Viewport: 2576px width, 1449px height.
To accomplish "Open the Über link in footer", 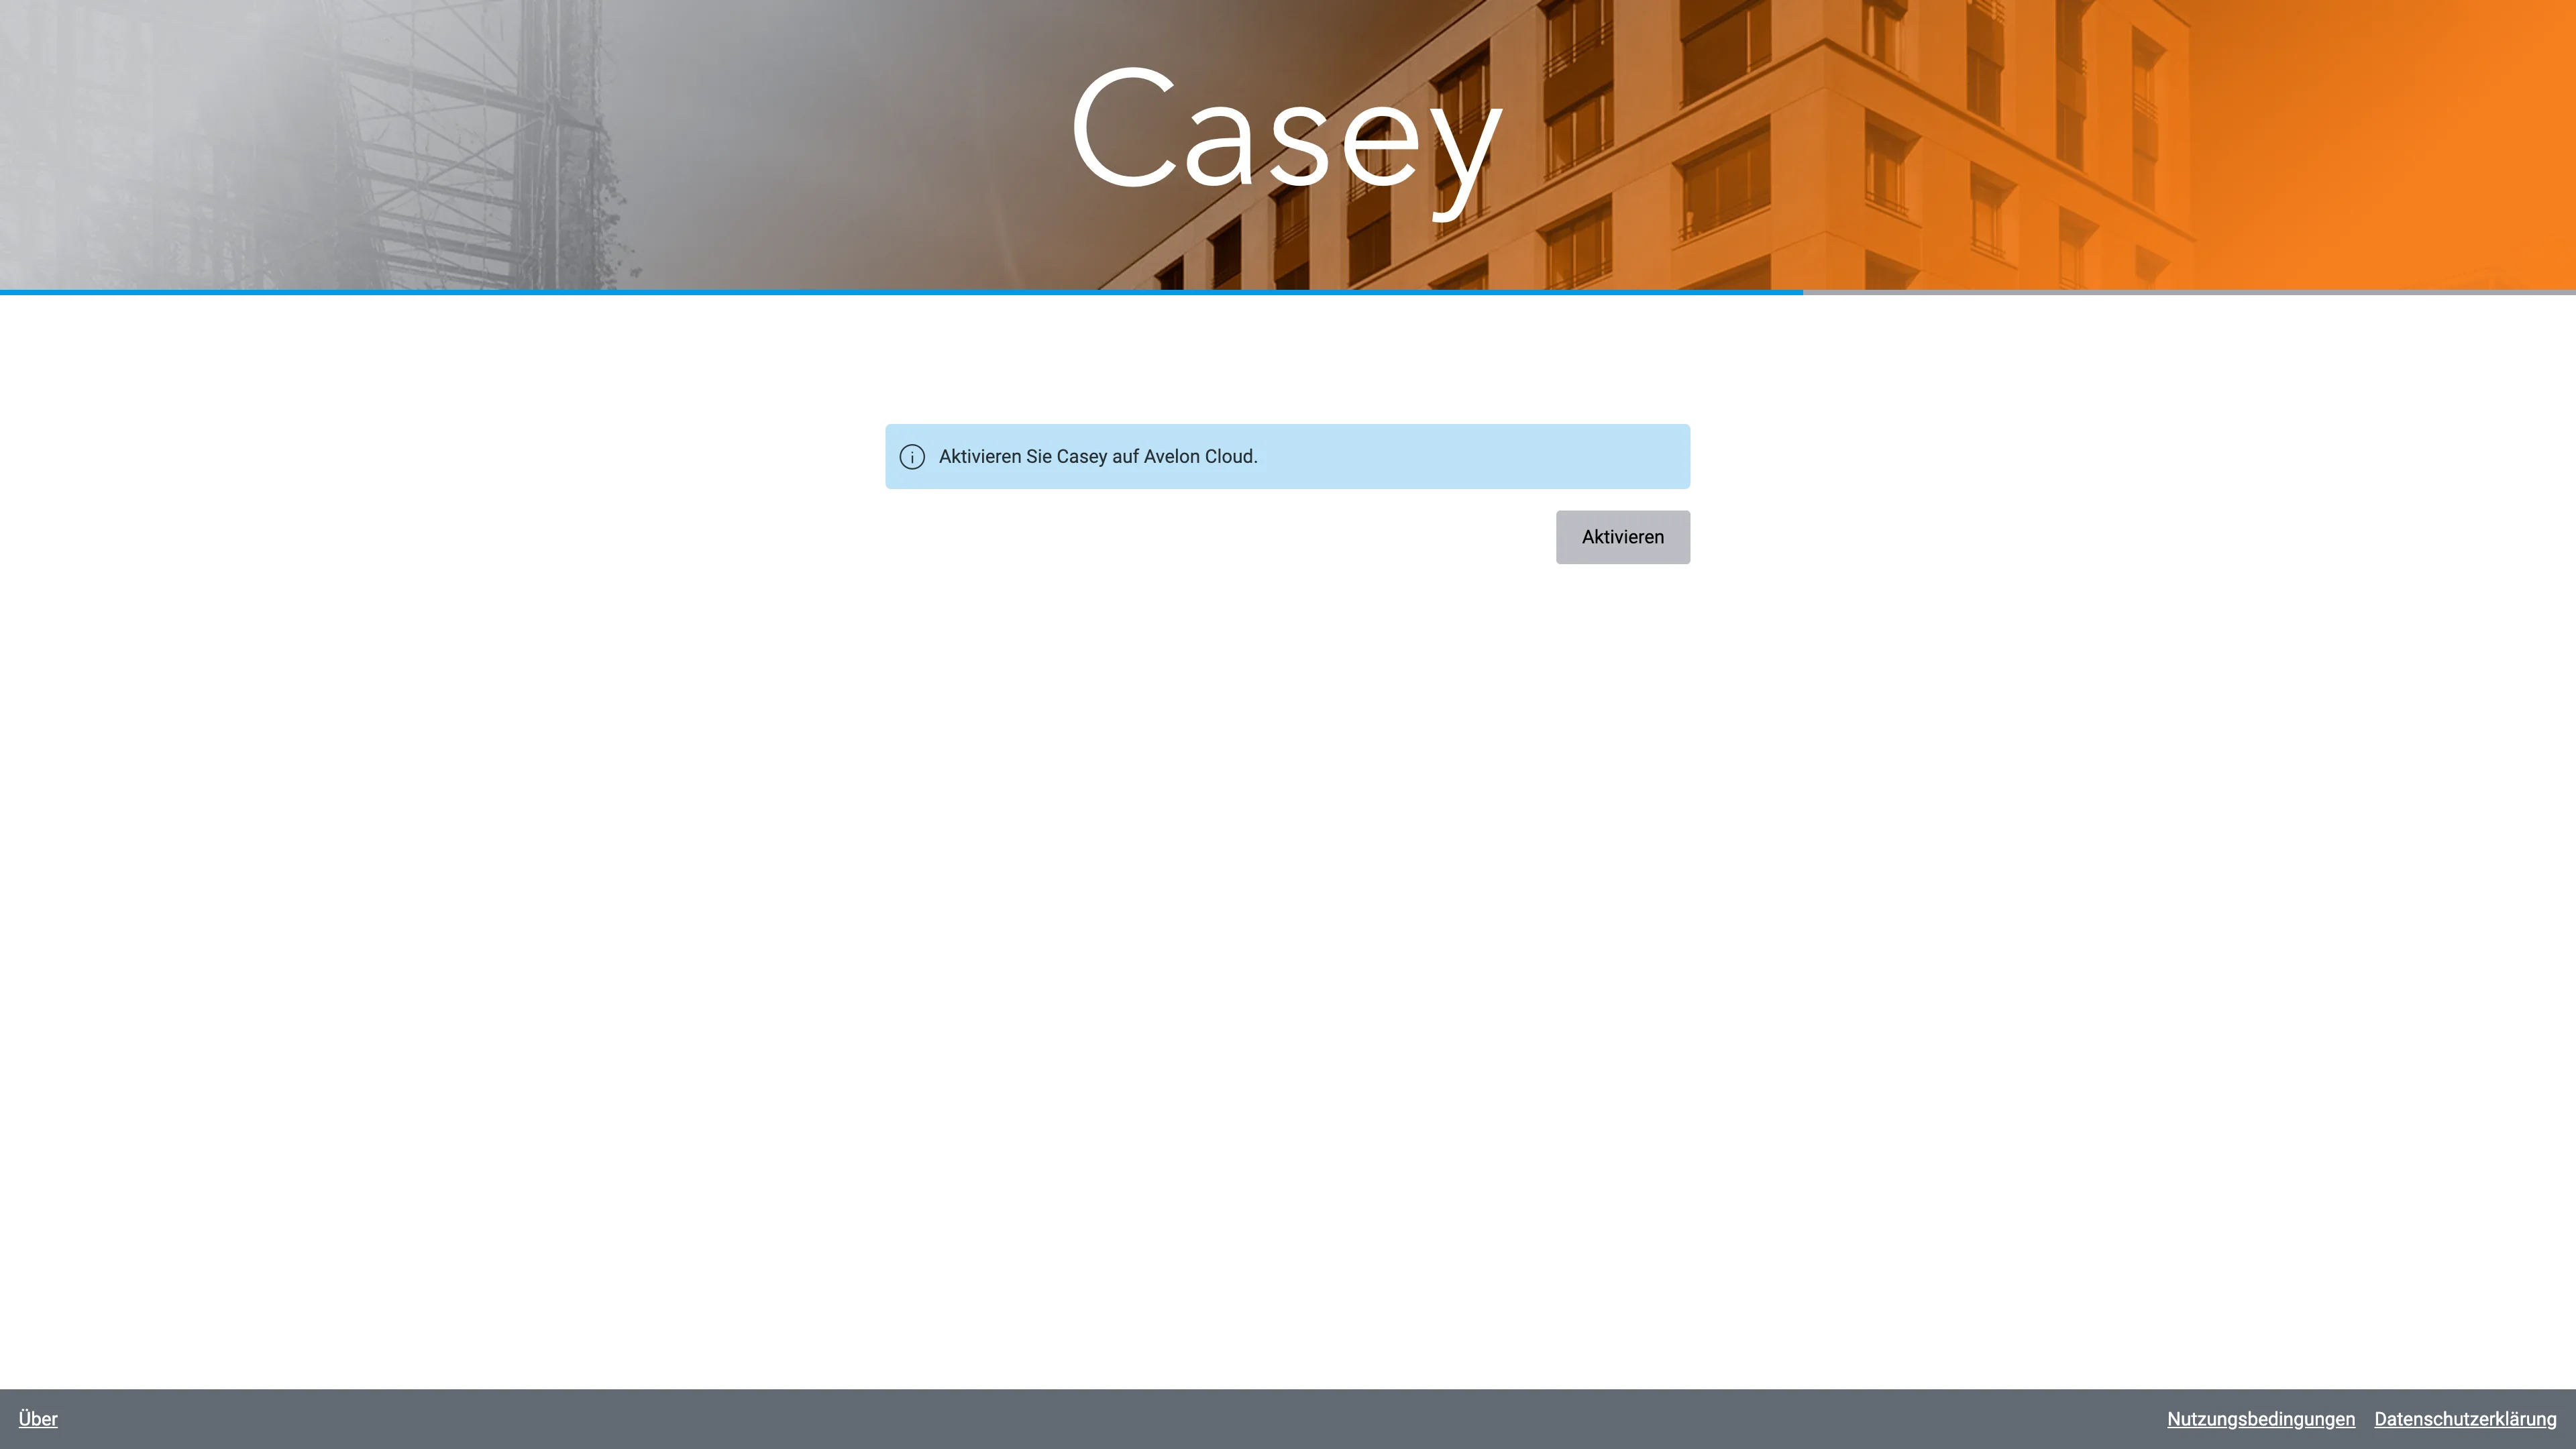I will 38,1419.
